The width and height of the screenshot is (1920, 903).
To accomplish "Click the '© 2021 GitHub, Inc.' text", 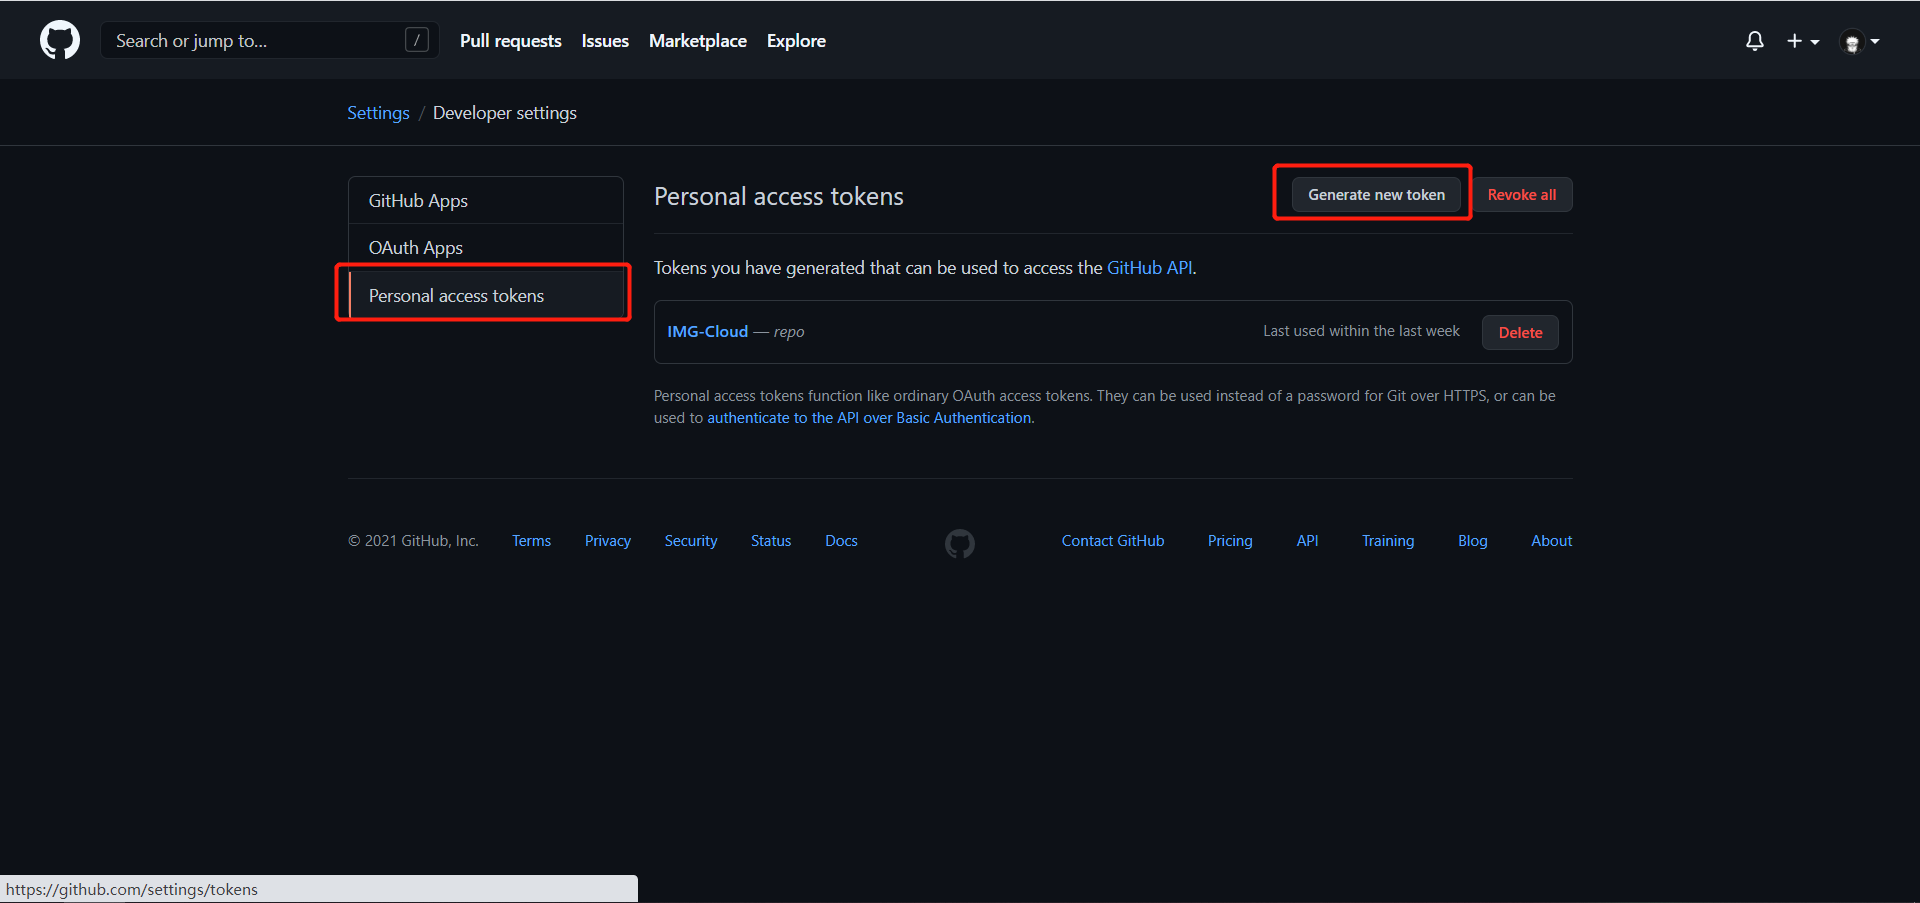I will 413,541.
